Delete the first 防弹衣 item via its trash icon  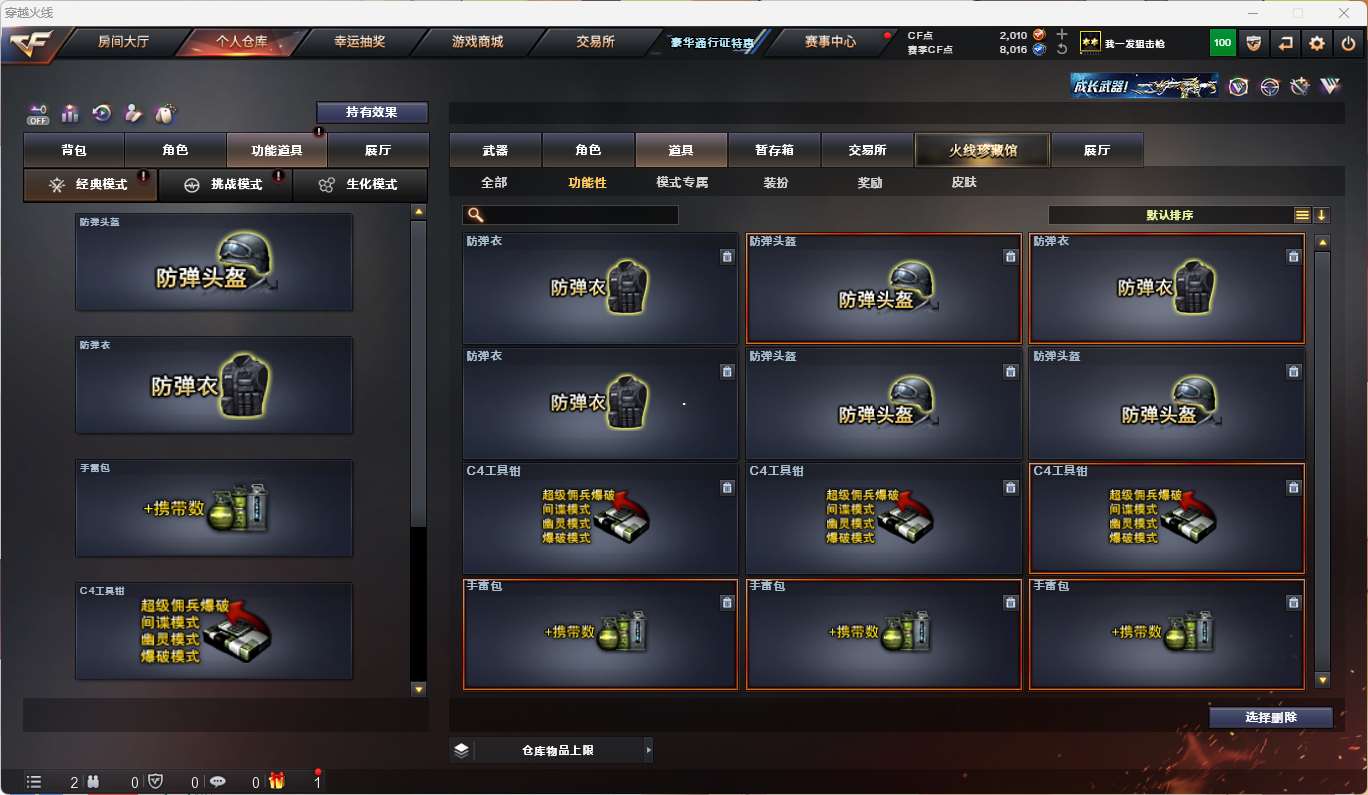pos(727,257)
